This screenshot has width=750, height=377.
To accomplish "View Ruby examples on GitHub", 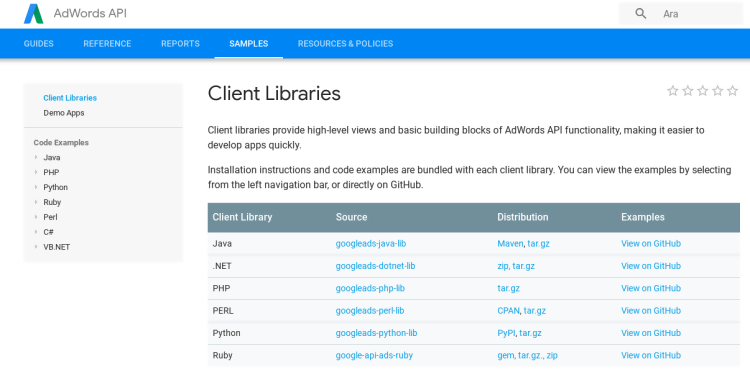I will pos(651,355).
